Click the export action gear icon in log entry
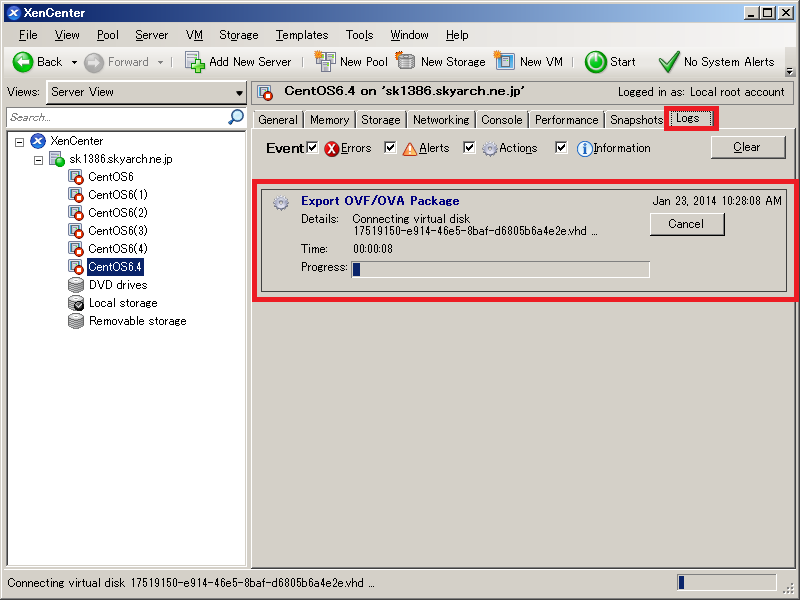 pyautogui.click(x=281, y=203)
